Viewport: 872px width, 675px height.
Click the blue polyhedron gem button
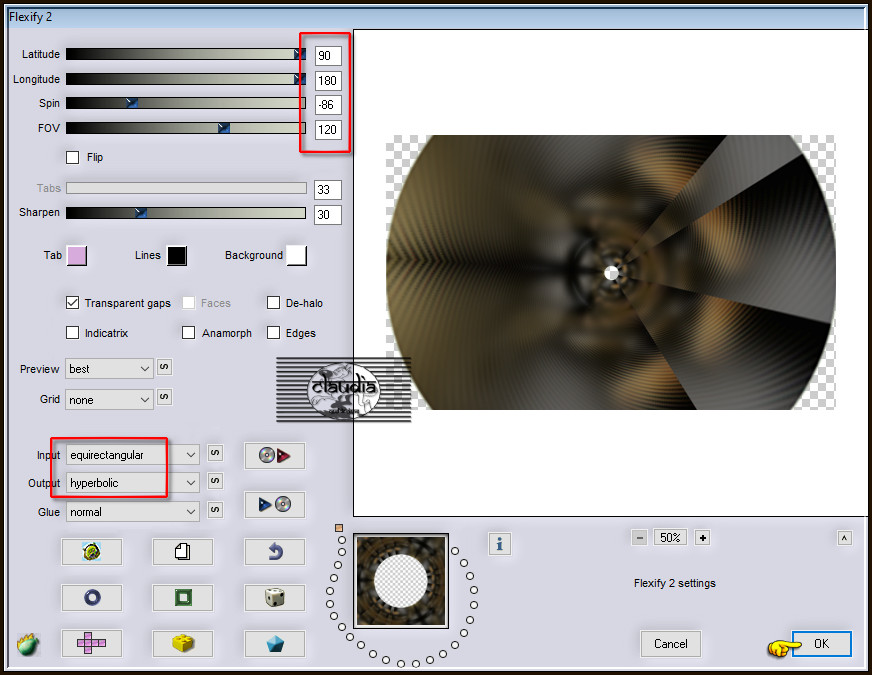coord(275,644)
